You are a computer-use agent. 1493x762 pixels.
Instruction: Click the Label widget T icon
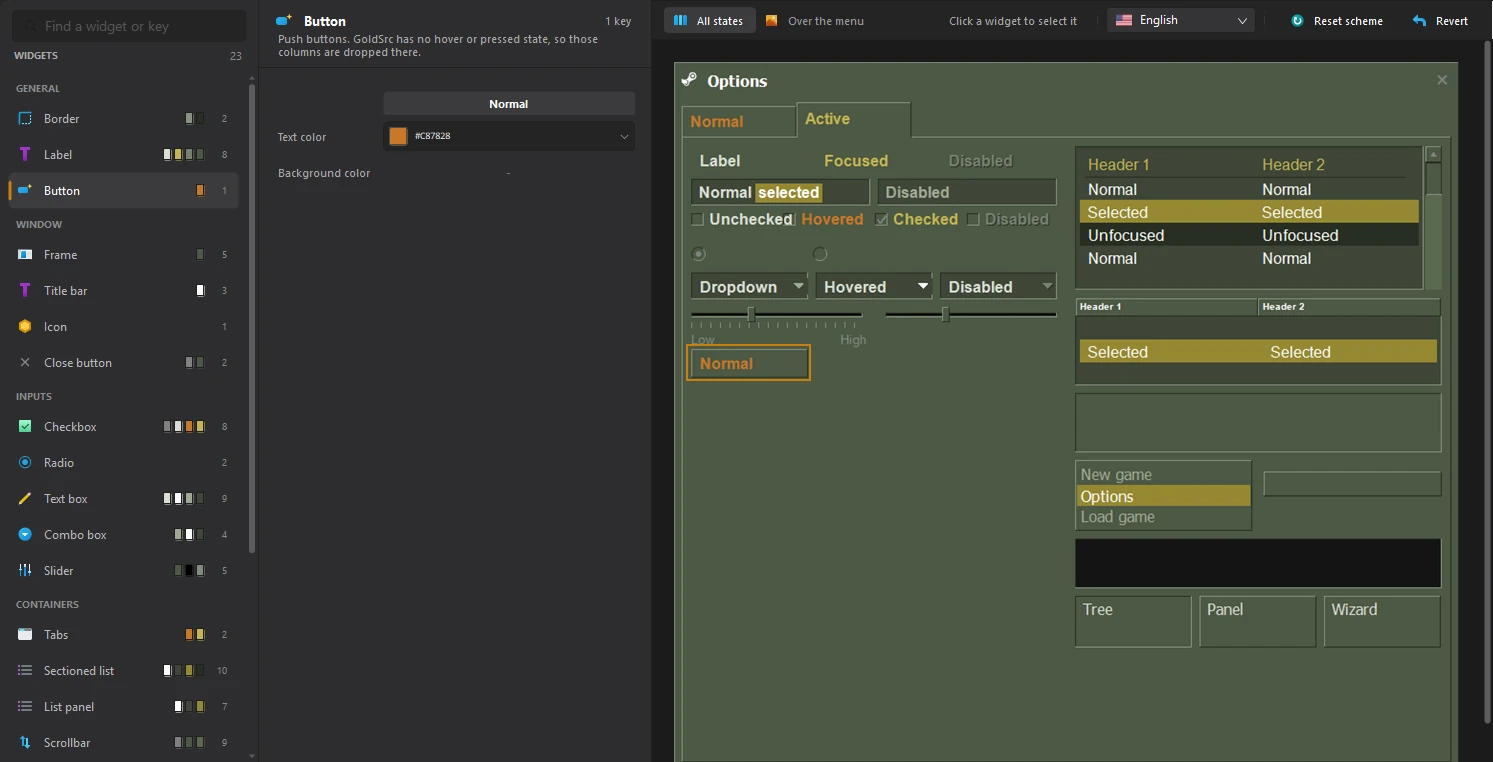(x=25, y=155)
